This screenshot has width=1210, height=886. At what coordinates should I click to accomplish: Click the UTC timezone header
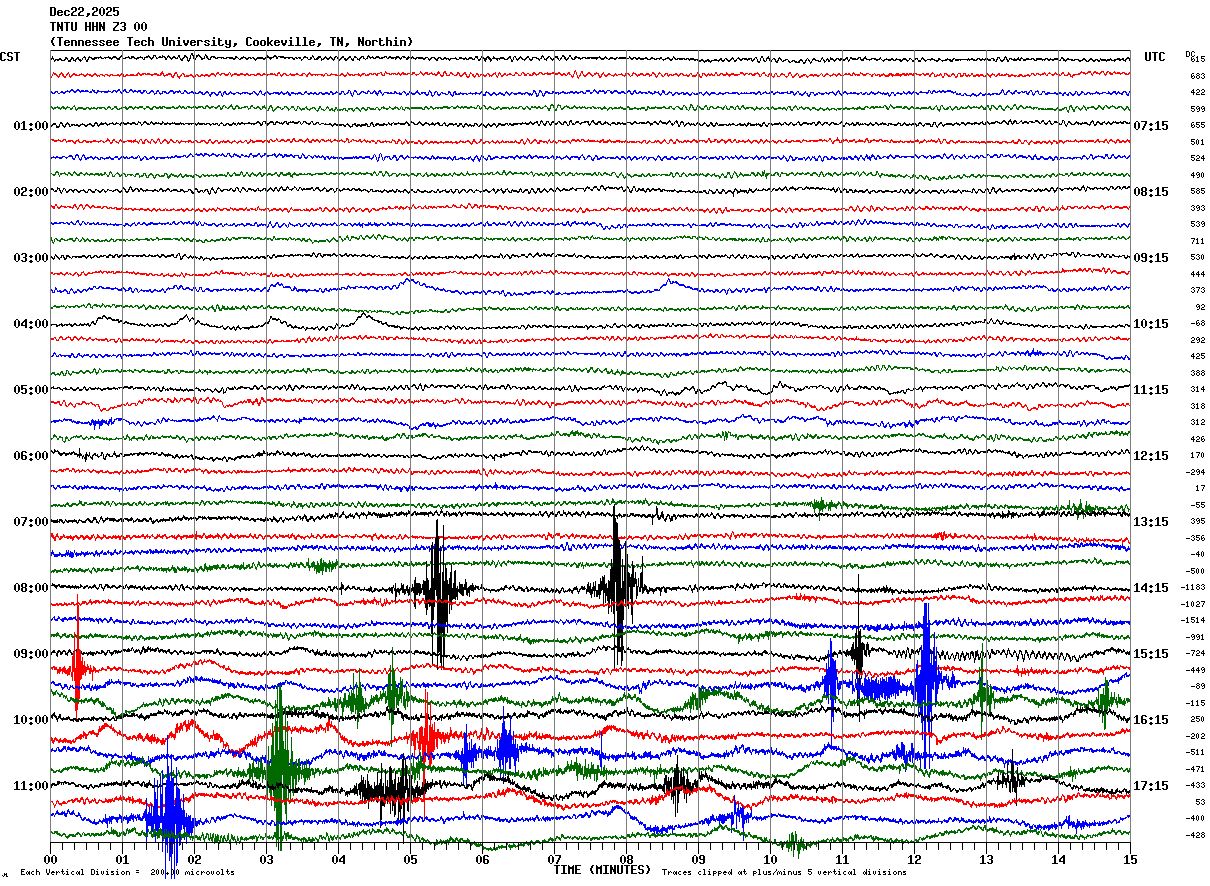click(1155, 57)
